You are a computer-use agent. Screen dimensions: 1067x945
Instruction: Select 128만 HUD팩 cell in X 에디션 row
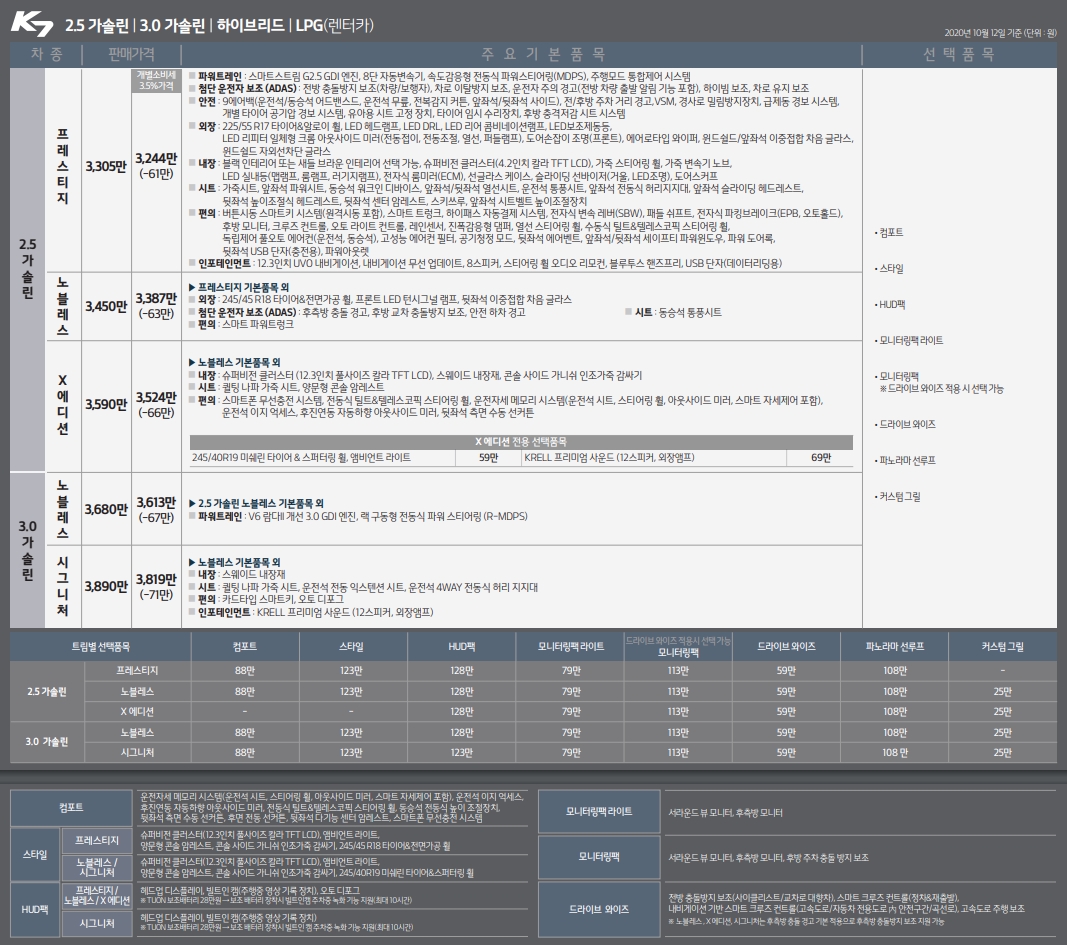[461, 712]
